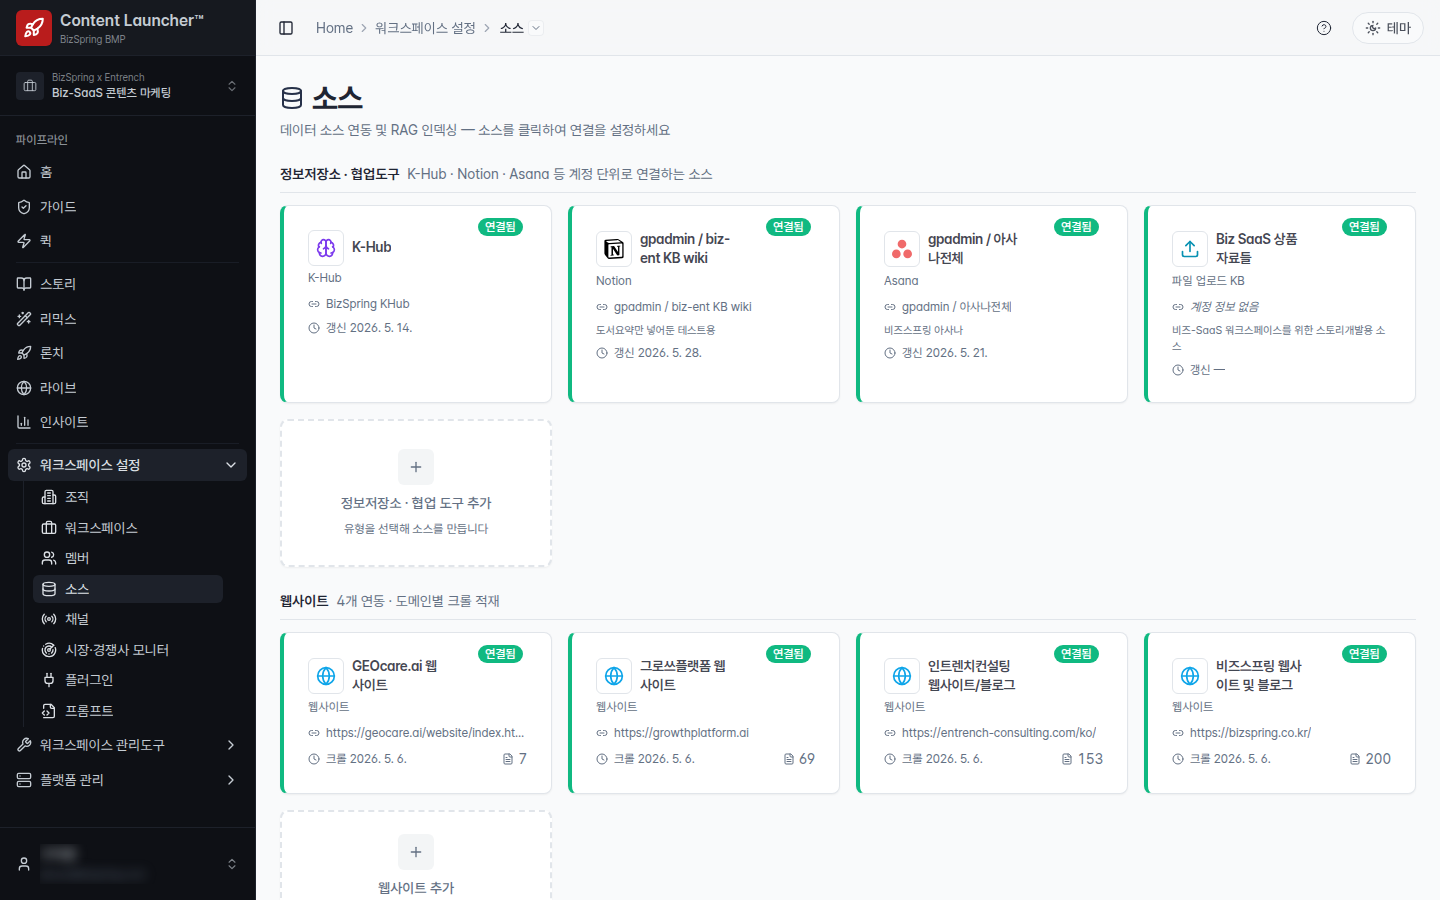The height and width of the screenshot is (900, 1440).
Task: Click the globe icon on 비즈스프링 card
Action: point(1190,676)
